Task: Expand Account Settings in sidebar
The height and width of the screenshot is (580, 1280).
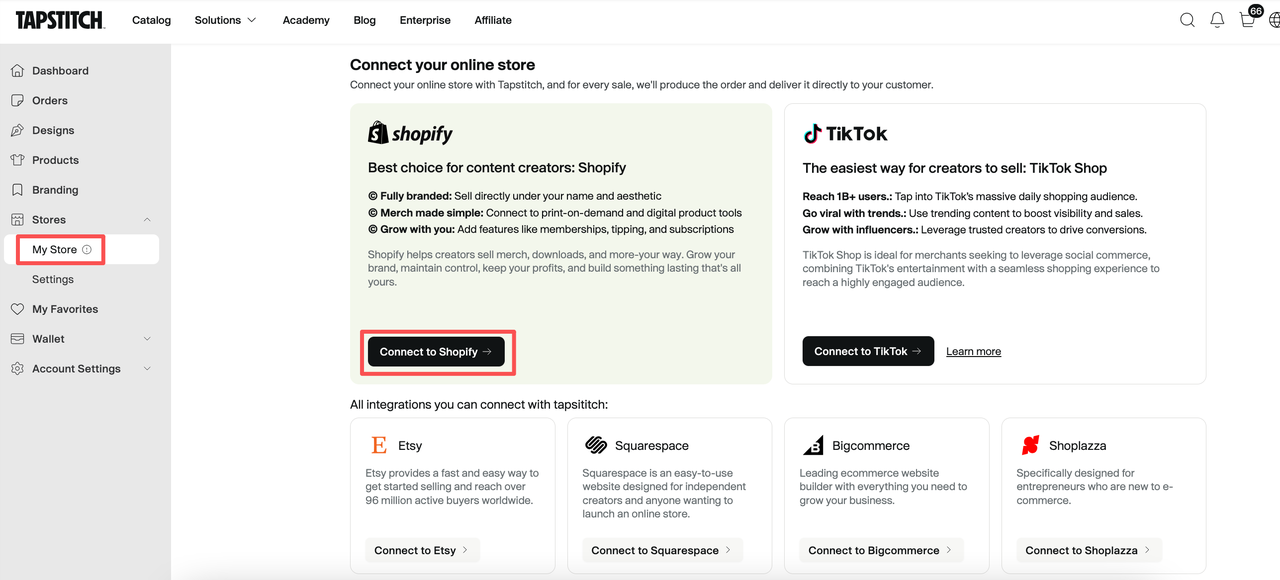Action: tap(147, 369)
